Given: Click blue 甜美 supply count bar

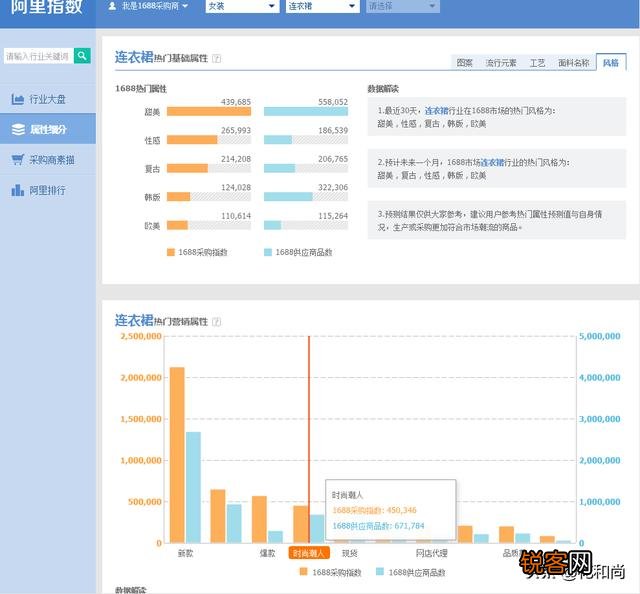Looking at the screenshot, I should pos(306,111).
